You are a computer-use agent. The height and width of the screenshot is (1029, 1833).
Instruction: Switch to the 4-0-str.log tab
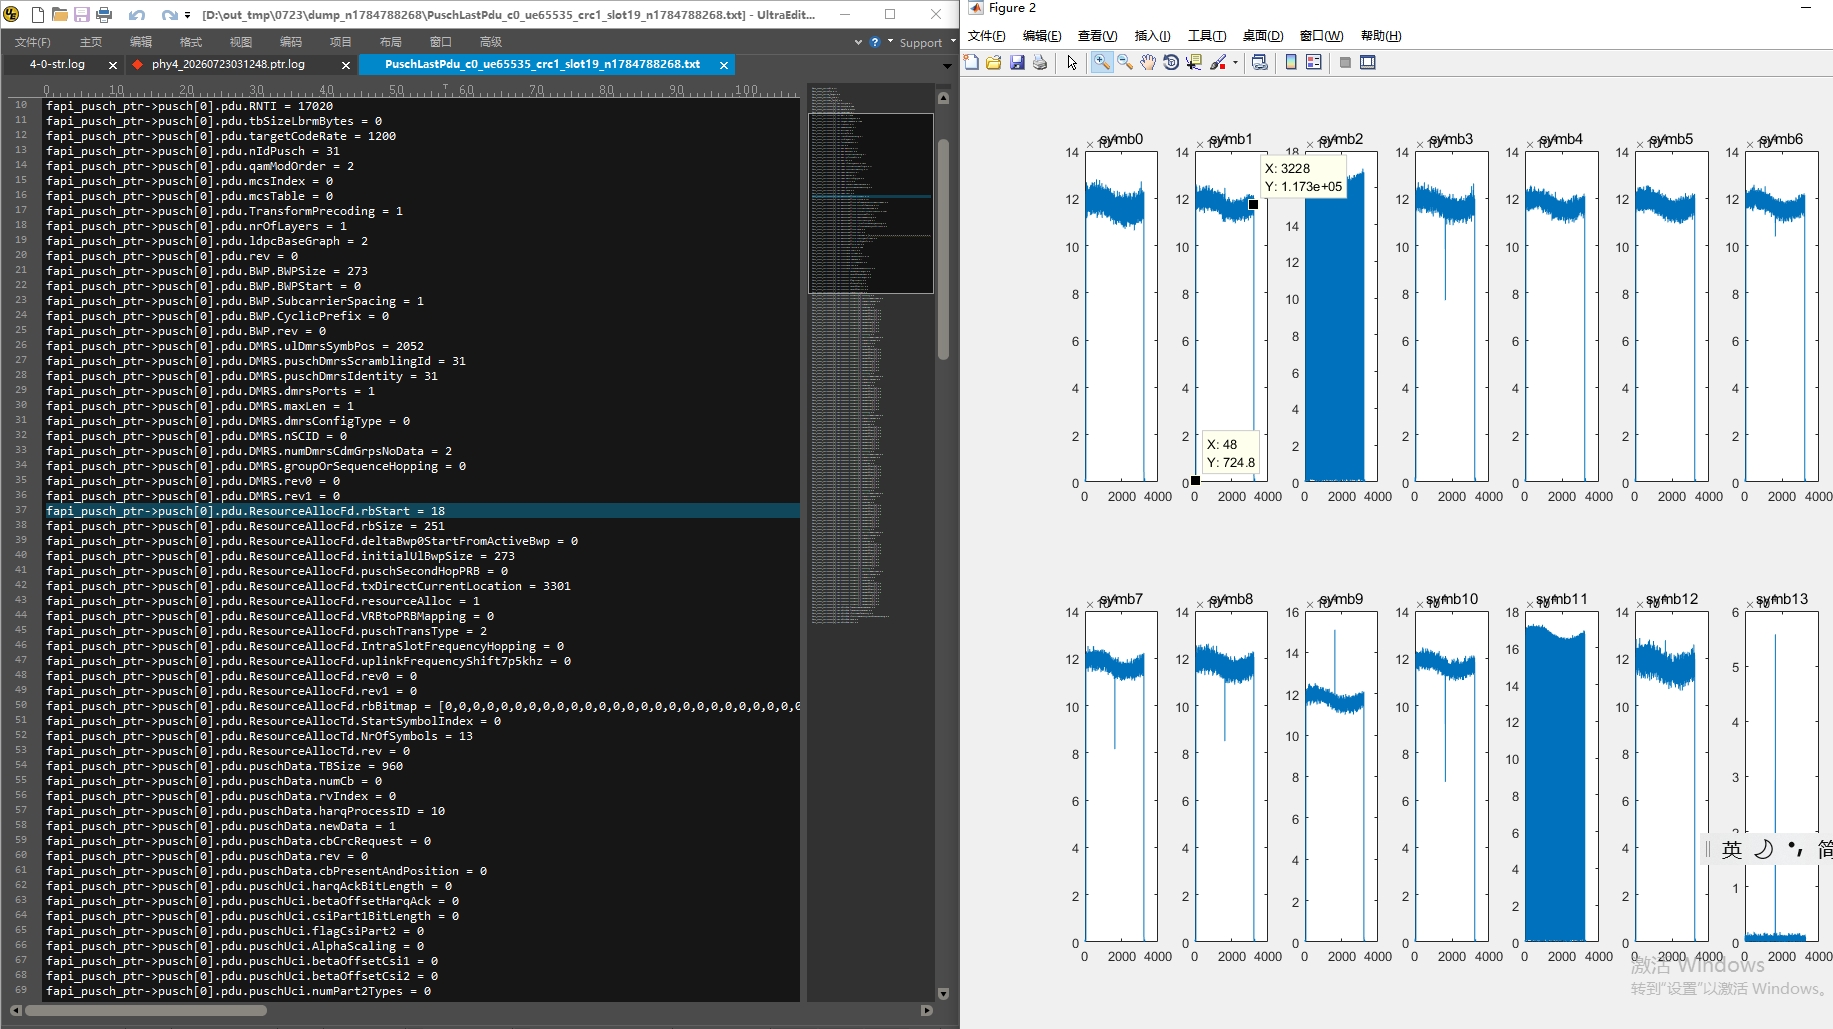pos(57,64)
